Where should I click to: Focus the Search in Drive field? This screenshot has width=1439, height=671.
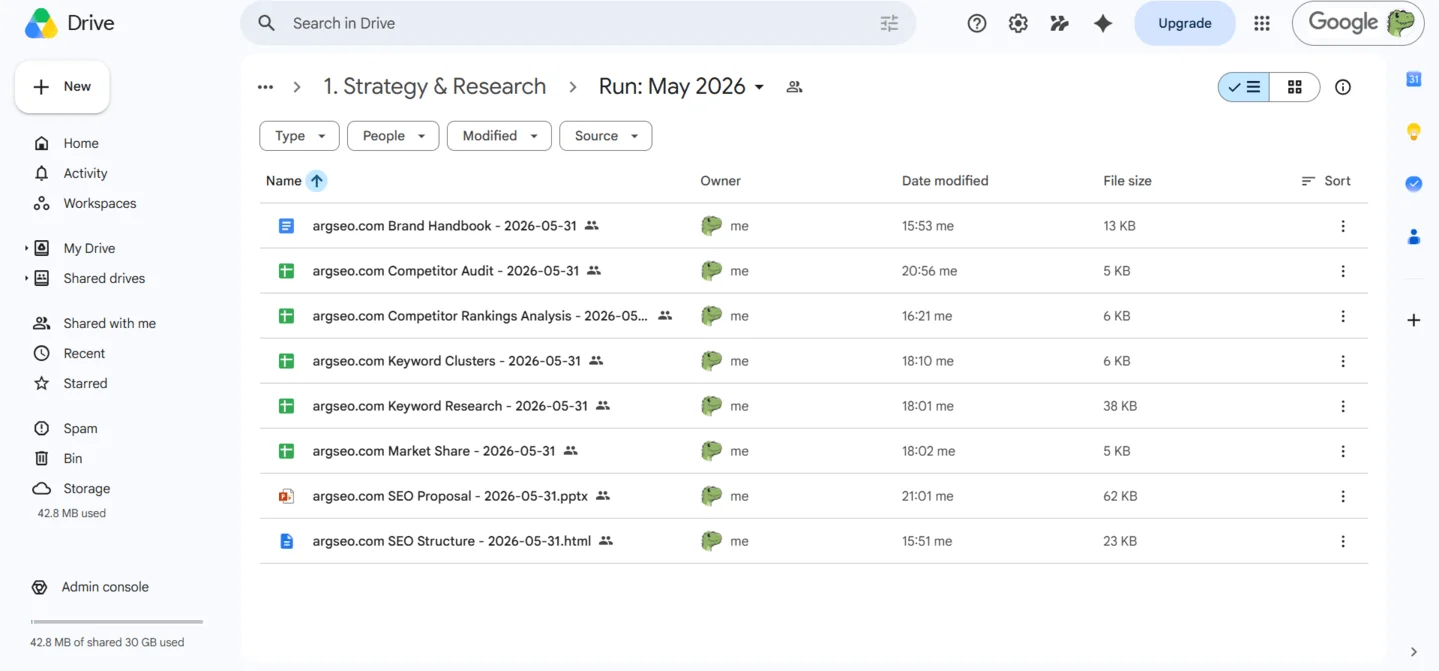578,23
